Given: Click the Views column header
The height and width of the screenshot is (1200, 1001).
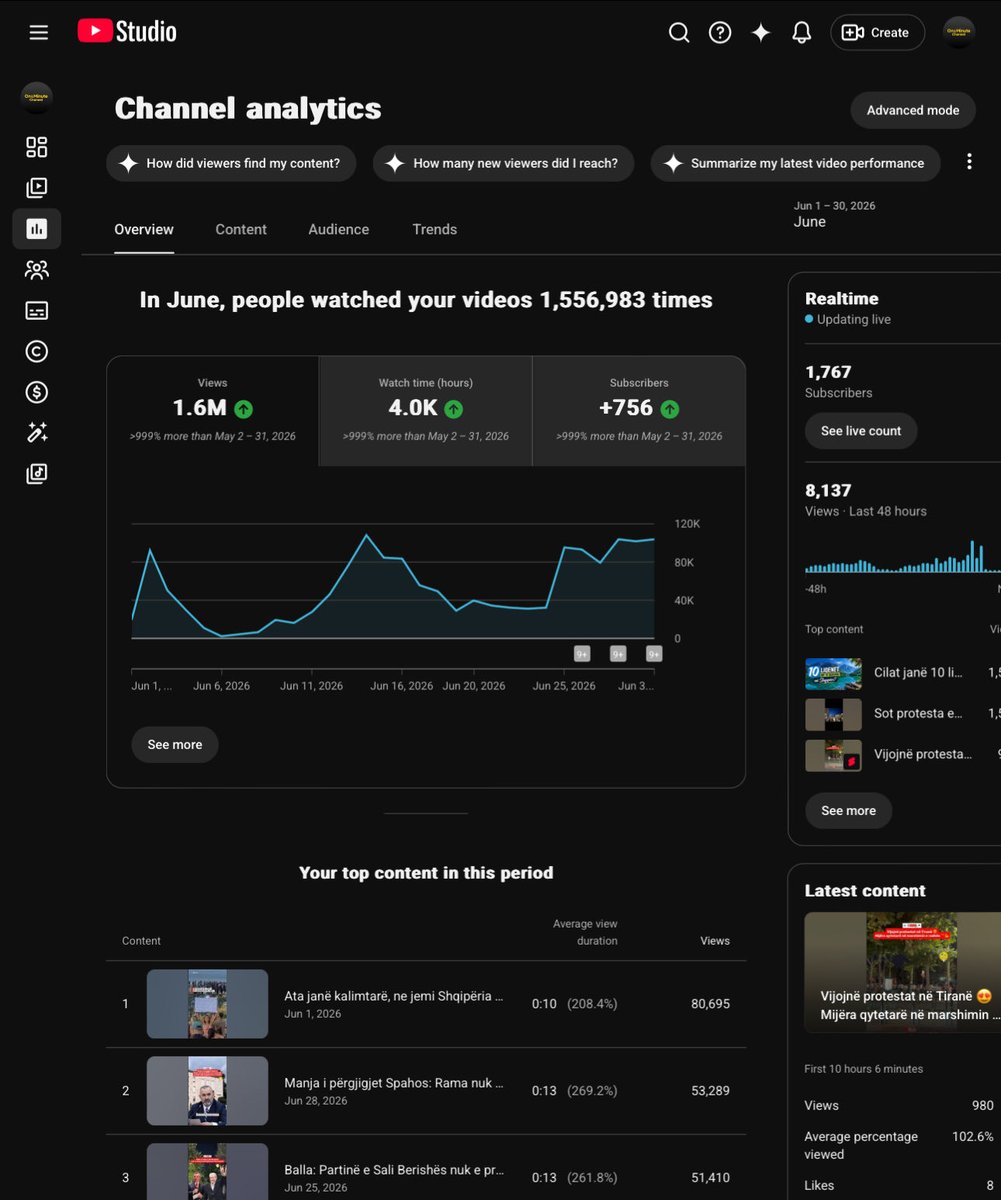Looking at the screenshot, I should pos(715,941).
